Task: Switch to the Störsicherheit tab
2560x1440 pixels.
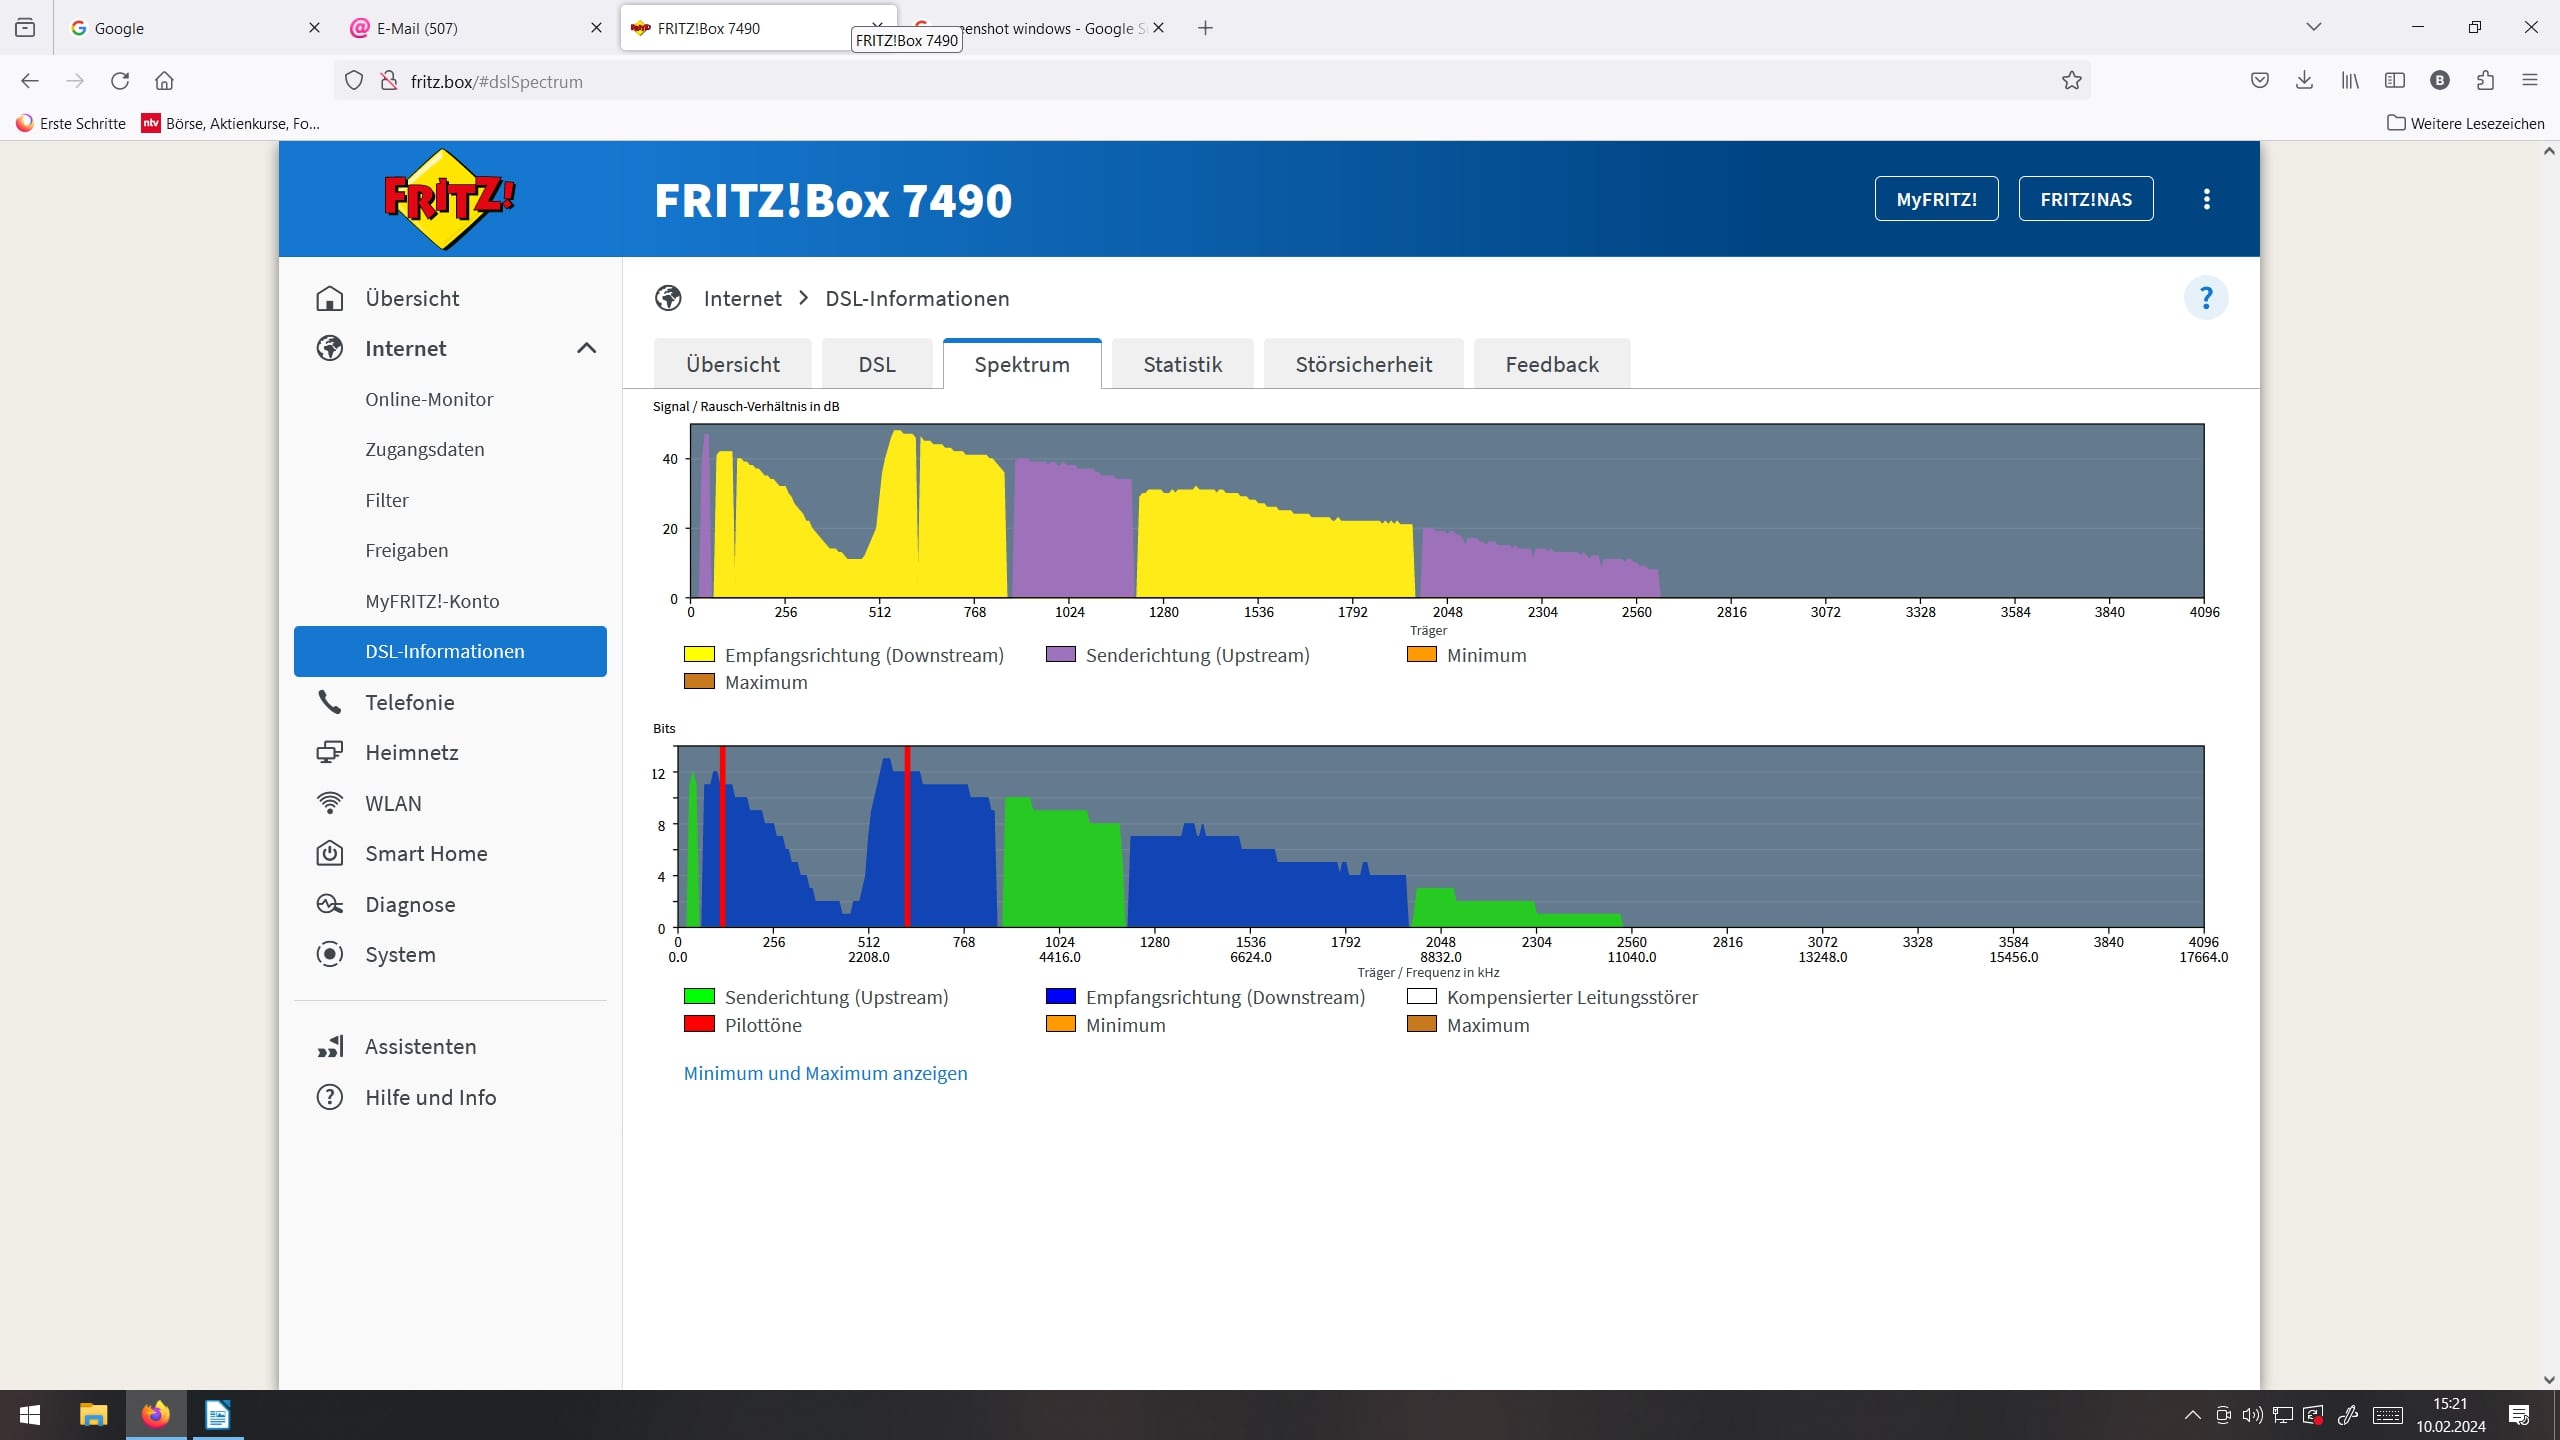Action: 1363,364
